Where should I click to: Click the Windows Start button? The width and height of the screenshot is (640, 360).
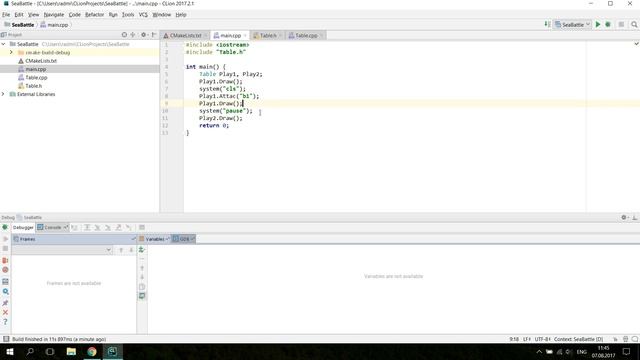click(10, 351)
